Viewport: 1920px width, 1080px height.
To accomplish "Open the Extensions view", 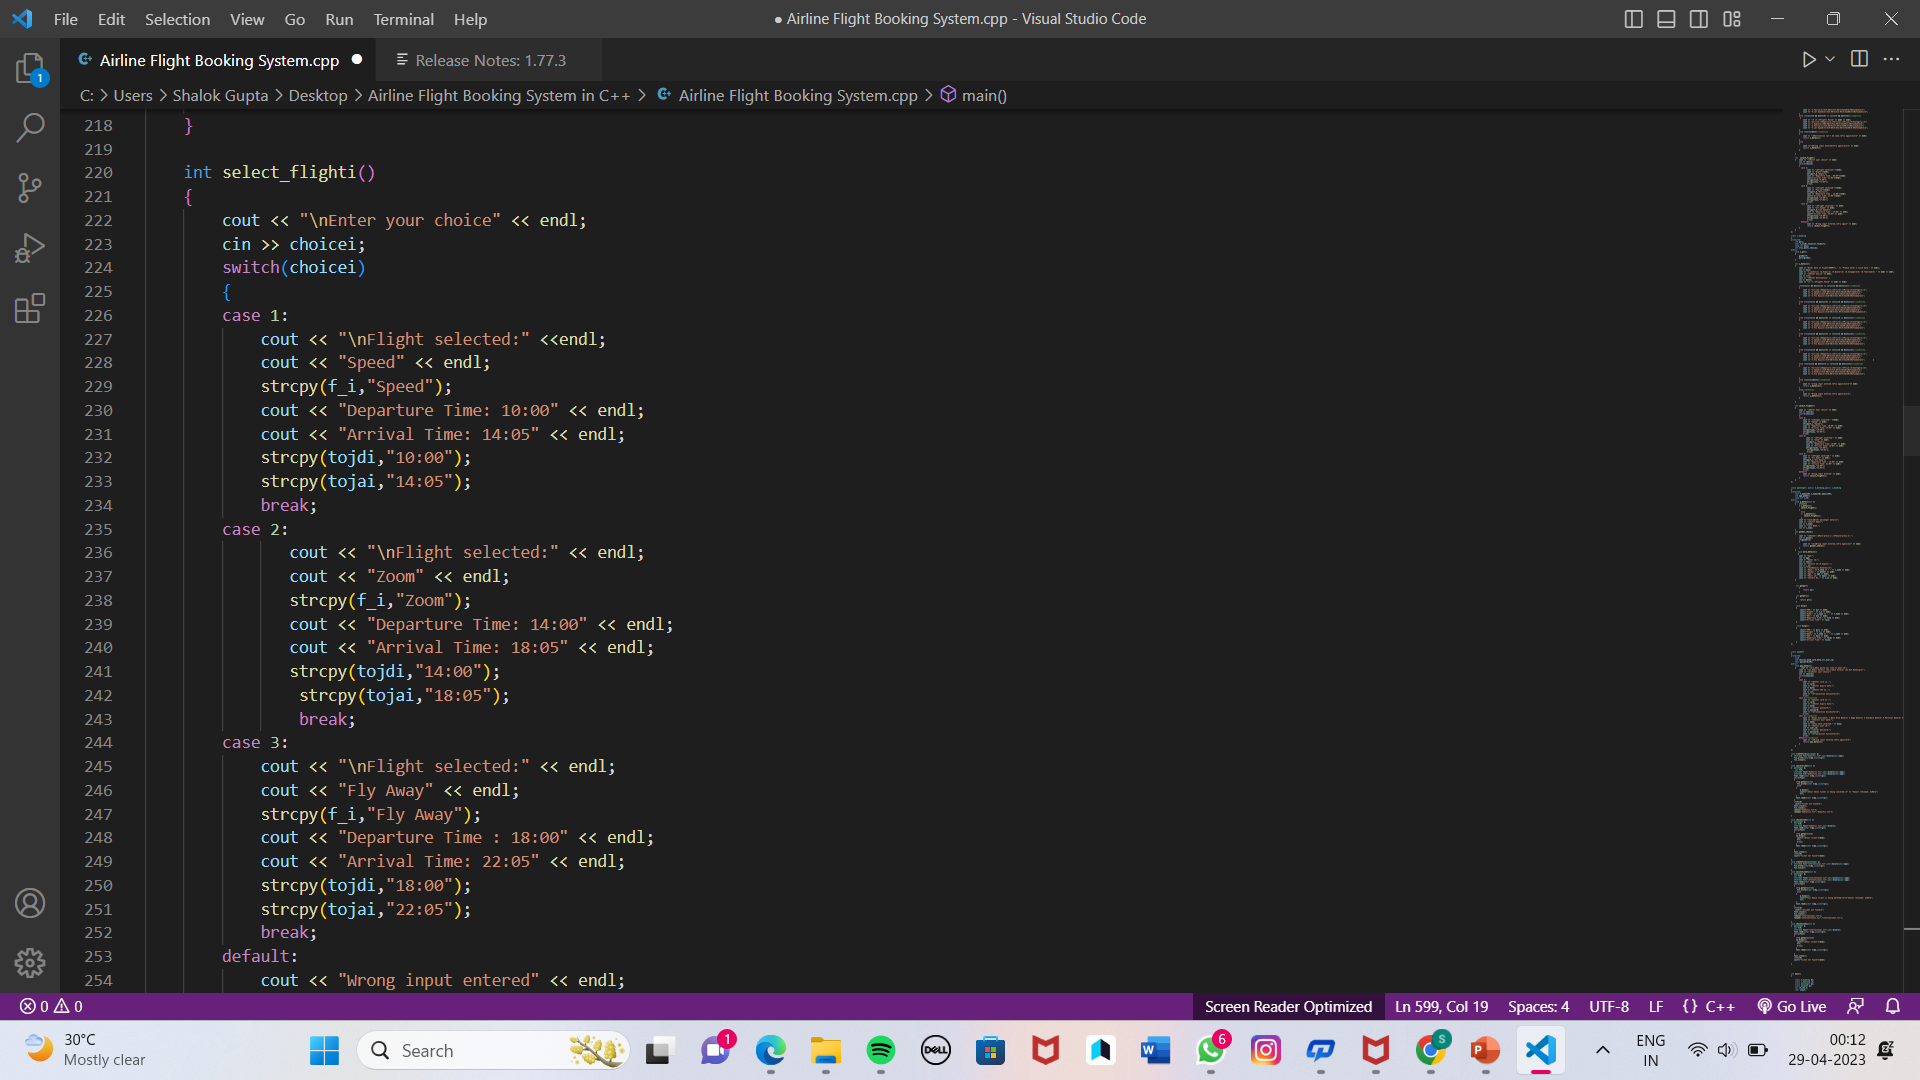I will (x=30, y=308).
